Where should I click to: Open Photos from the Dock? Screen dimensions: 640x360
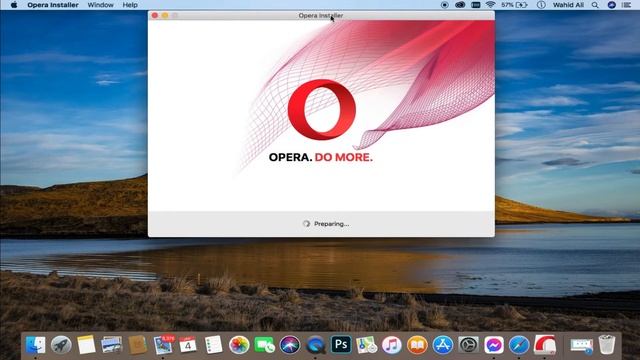click(239, 345)
